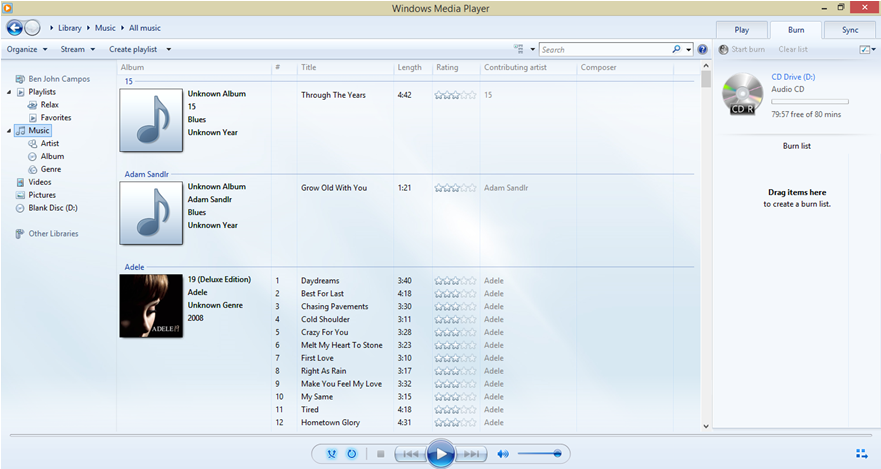Screen dimensions: 881x469
Task: Click the Adele 19 album cover
Action: click(x=151, y=306)
